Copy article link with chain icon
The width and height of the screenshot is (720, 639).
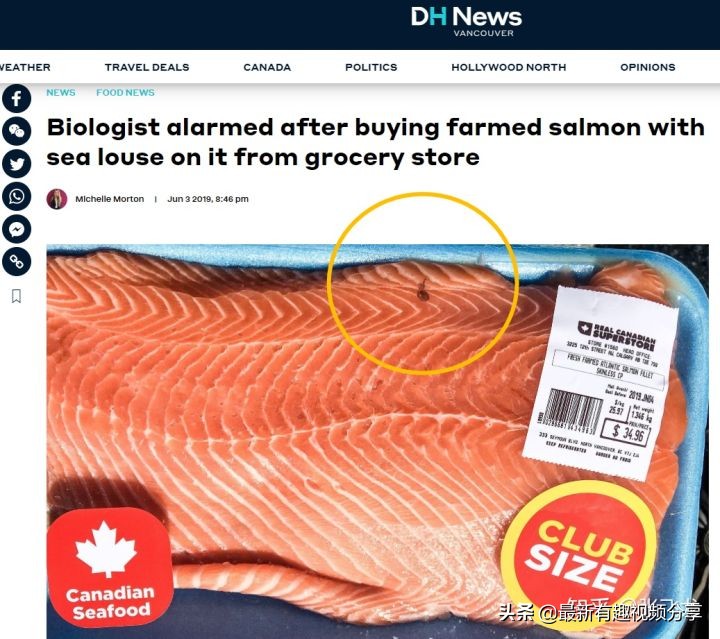[x=17, y=262]
